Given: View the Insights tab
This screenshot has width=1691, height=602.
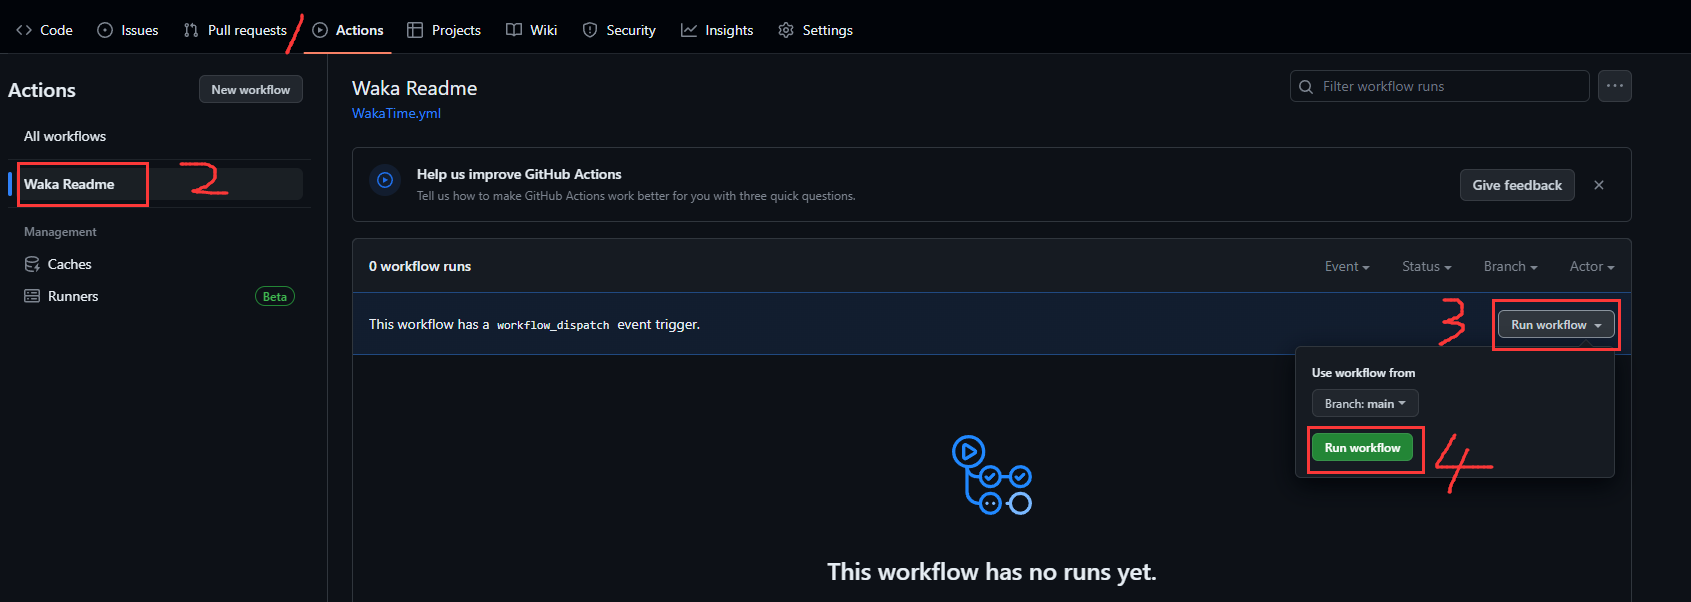Looking at the screenshot, I should click(717, 30).
